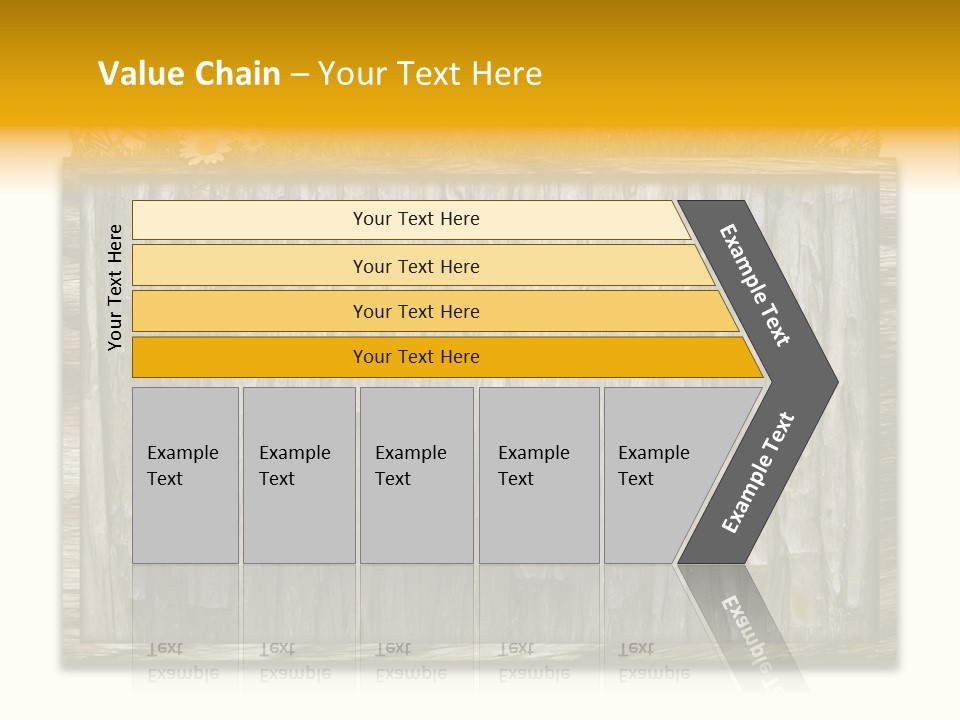960x720 pixels.
Task: Click the bold "Value Chain" title text
Action: click(x=189, y=74)
